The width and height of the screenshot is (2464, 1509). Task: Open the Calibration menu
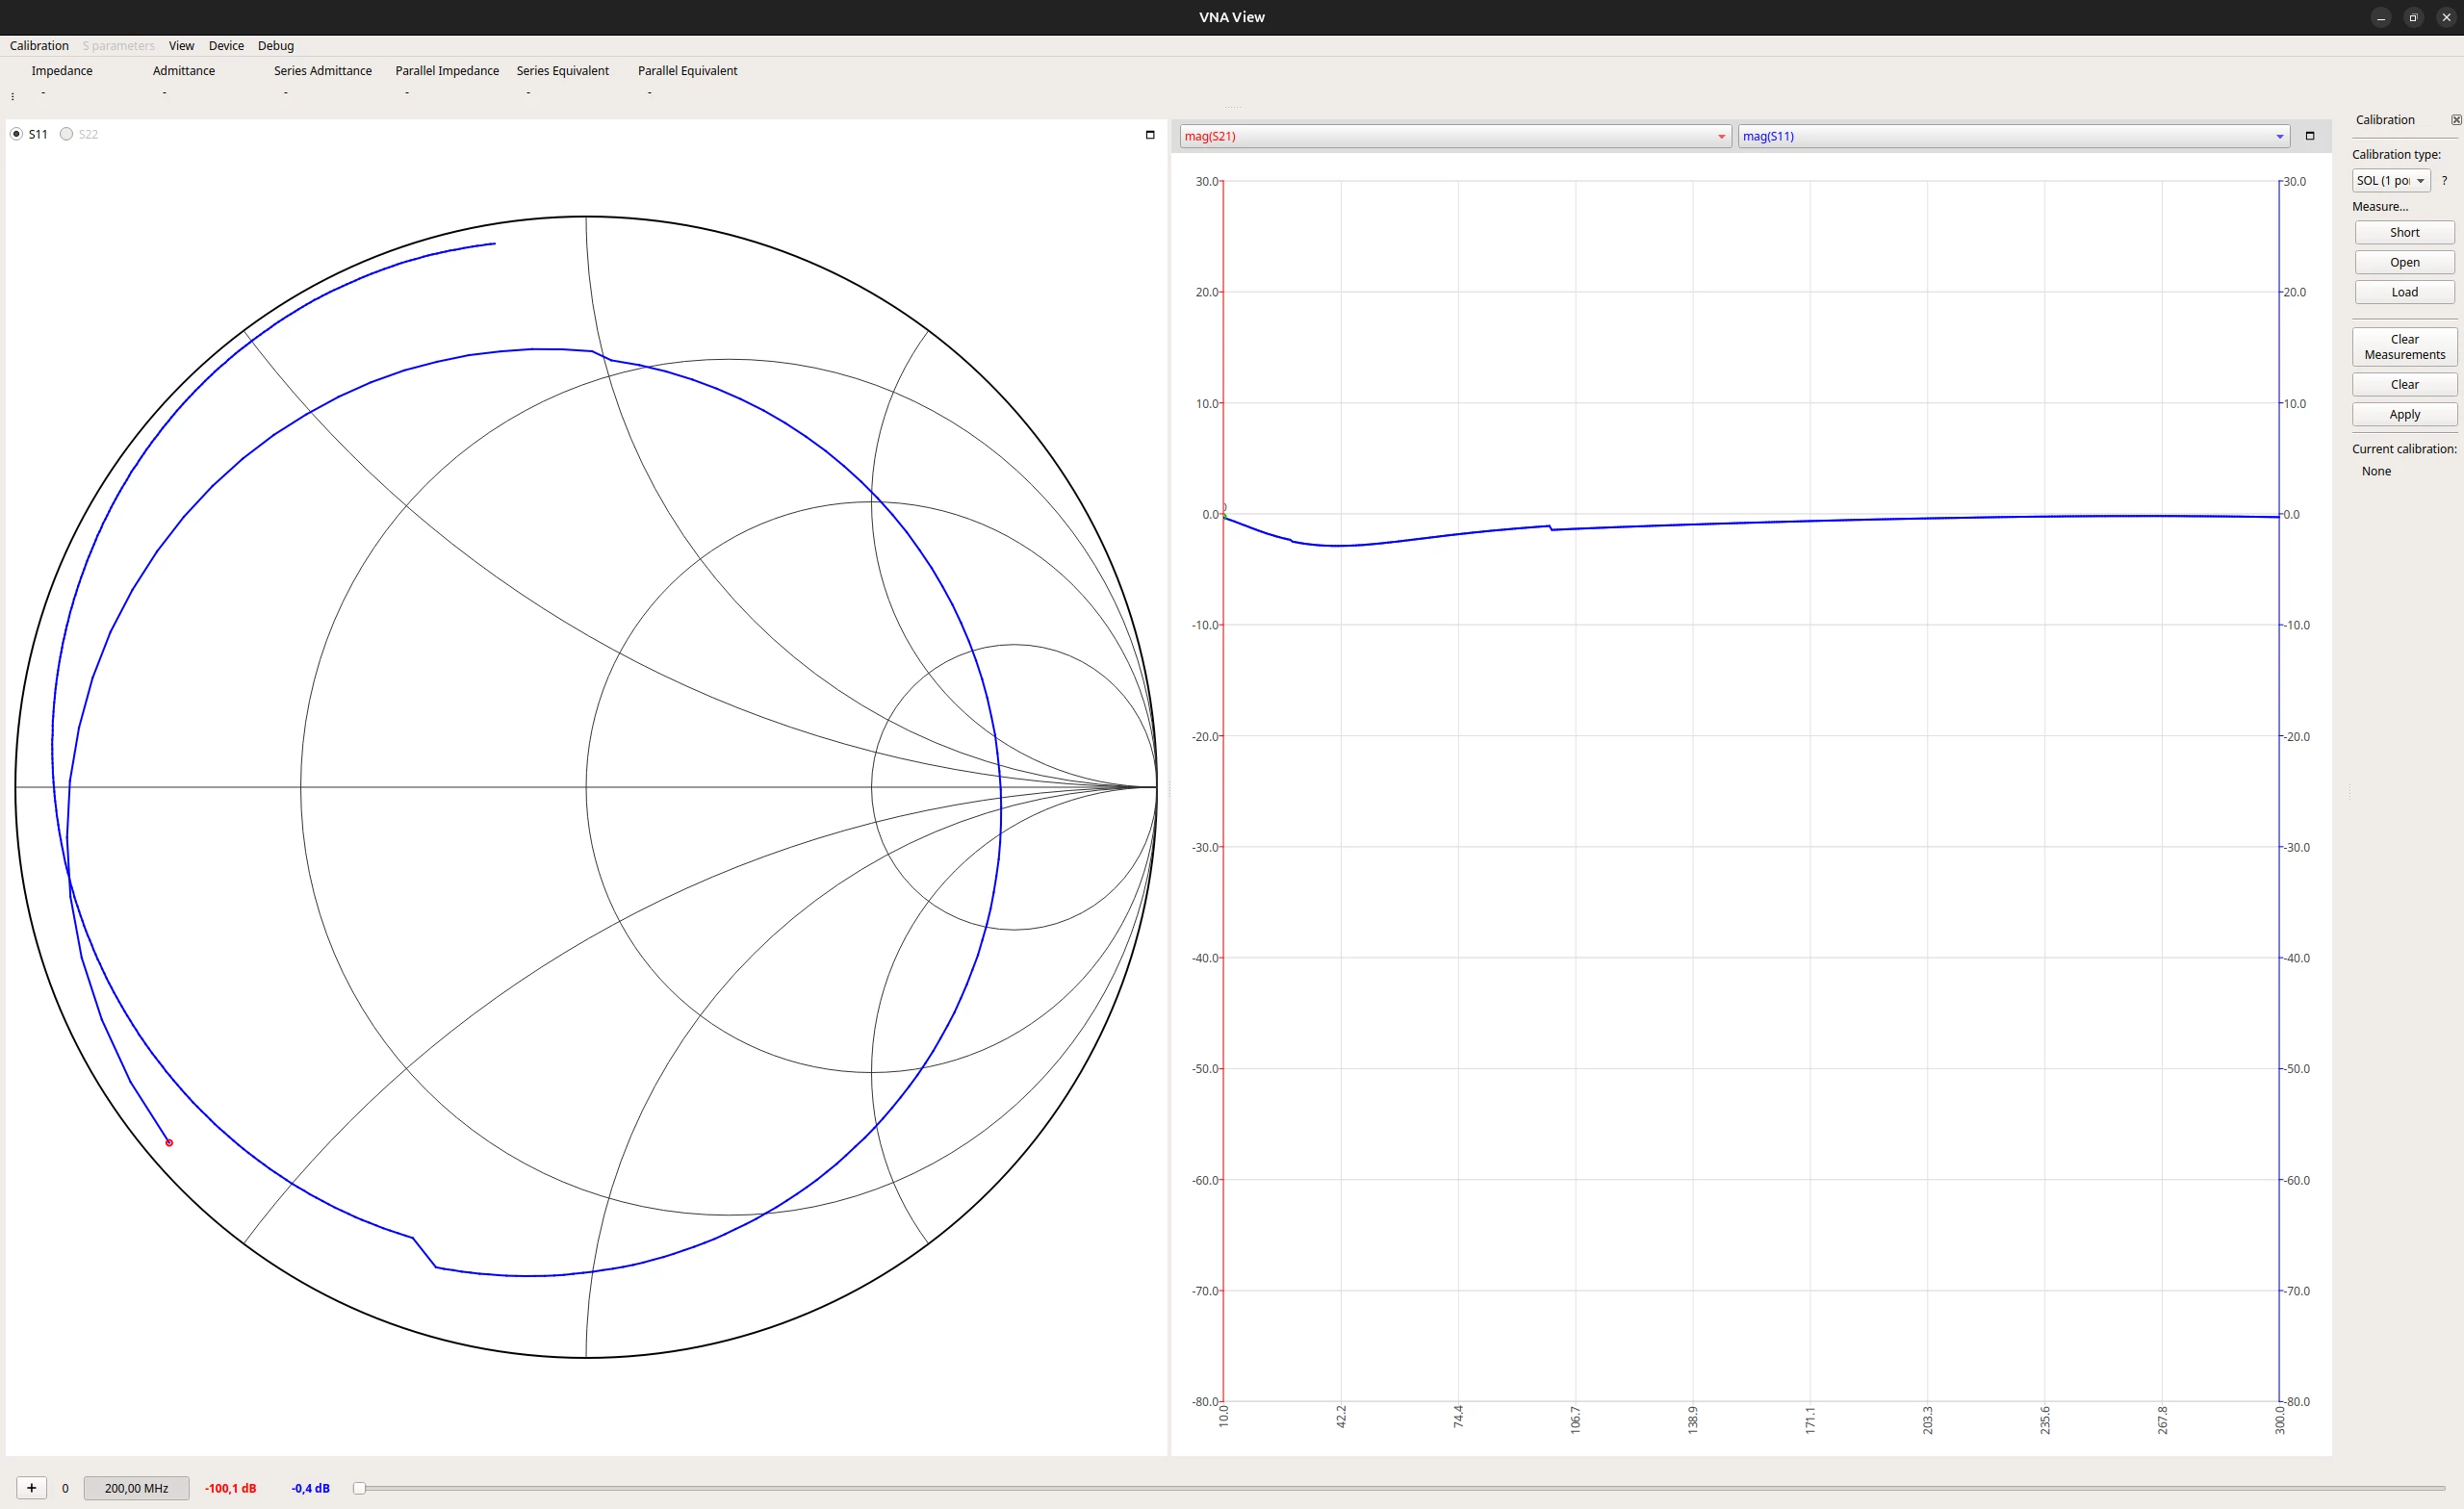click(x=39, y=46)
